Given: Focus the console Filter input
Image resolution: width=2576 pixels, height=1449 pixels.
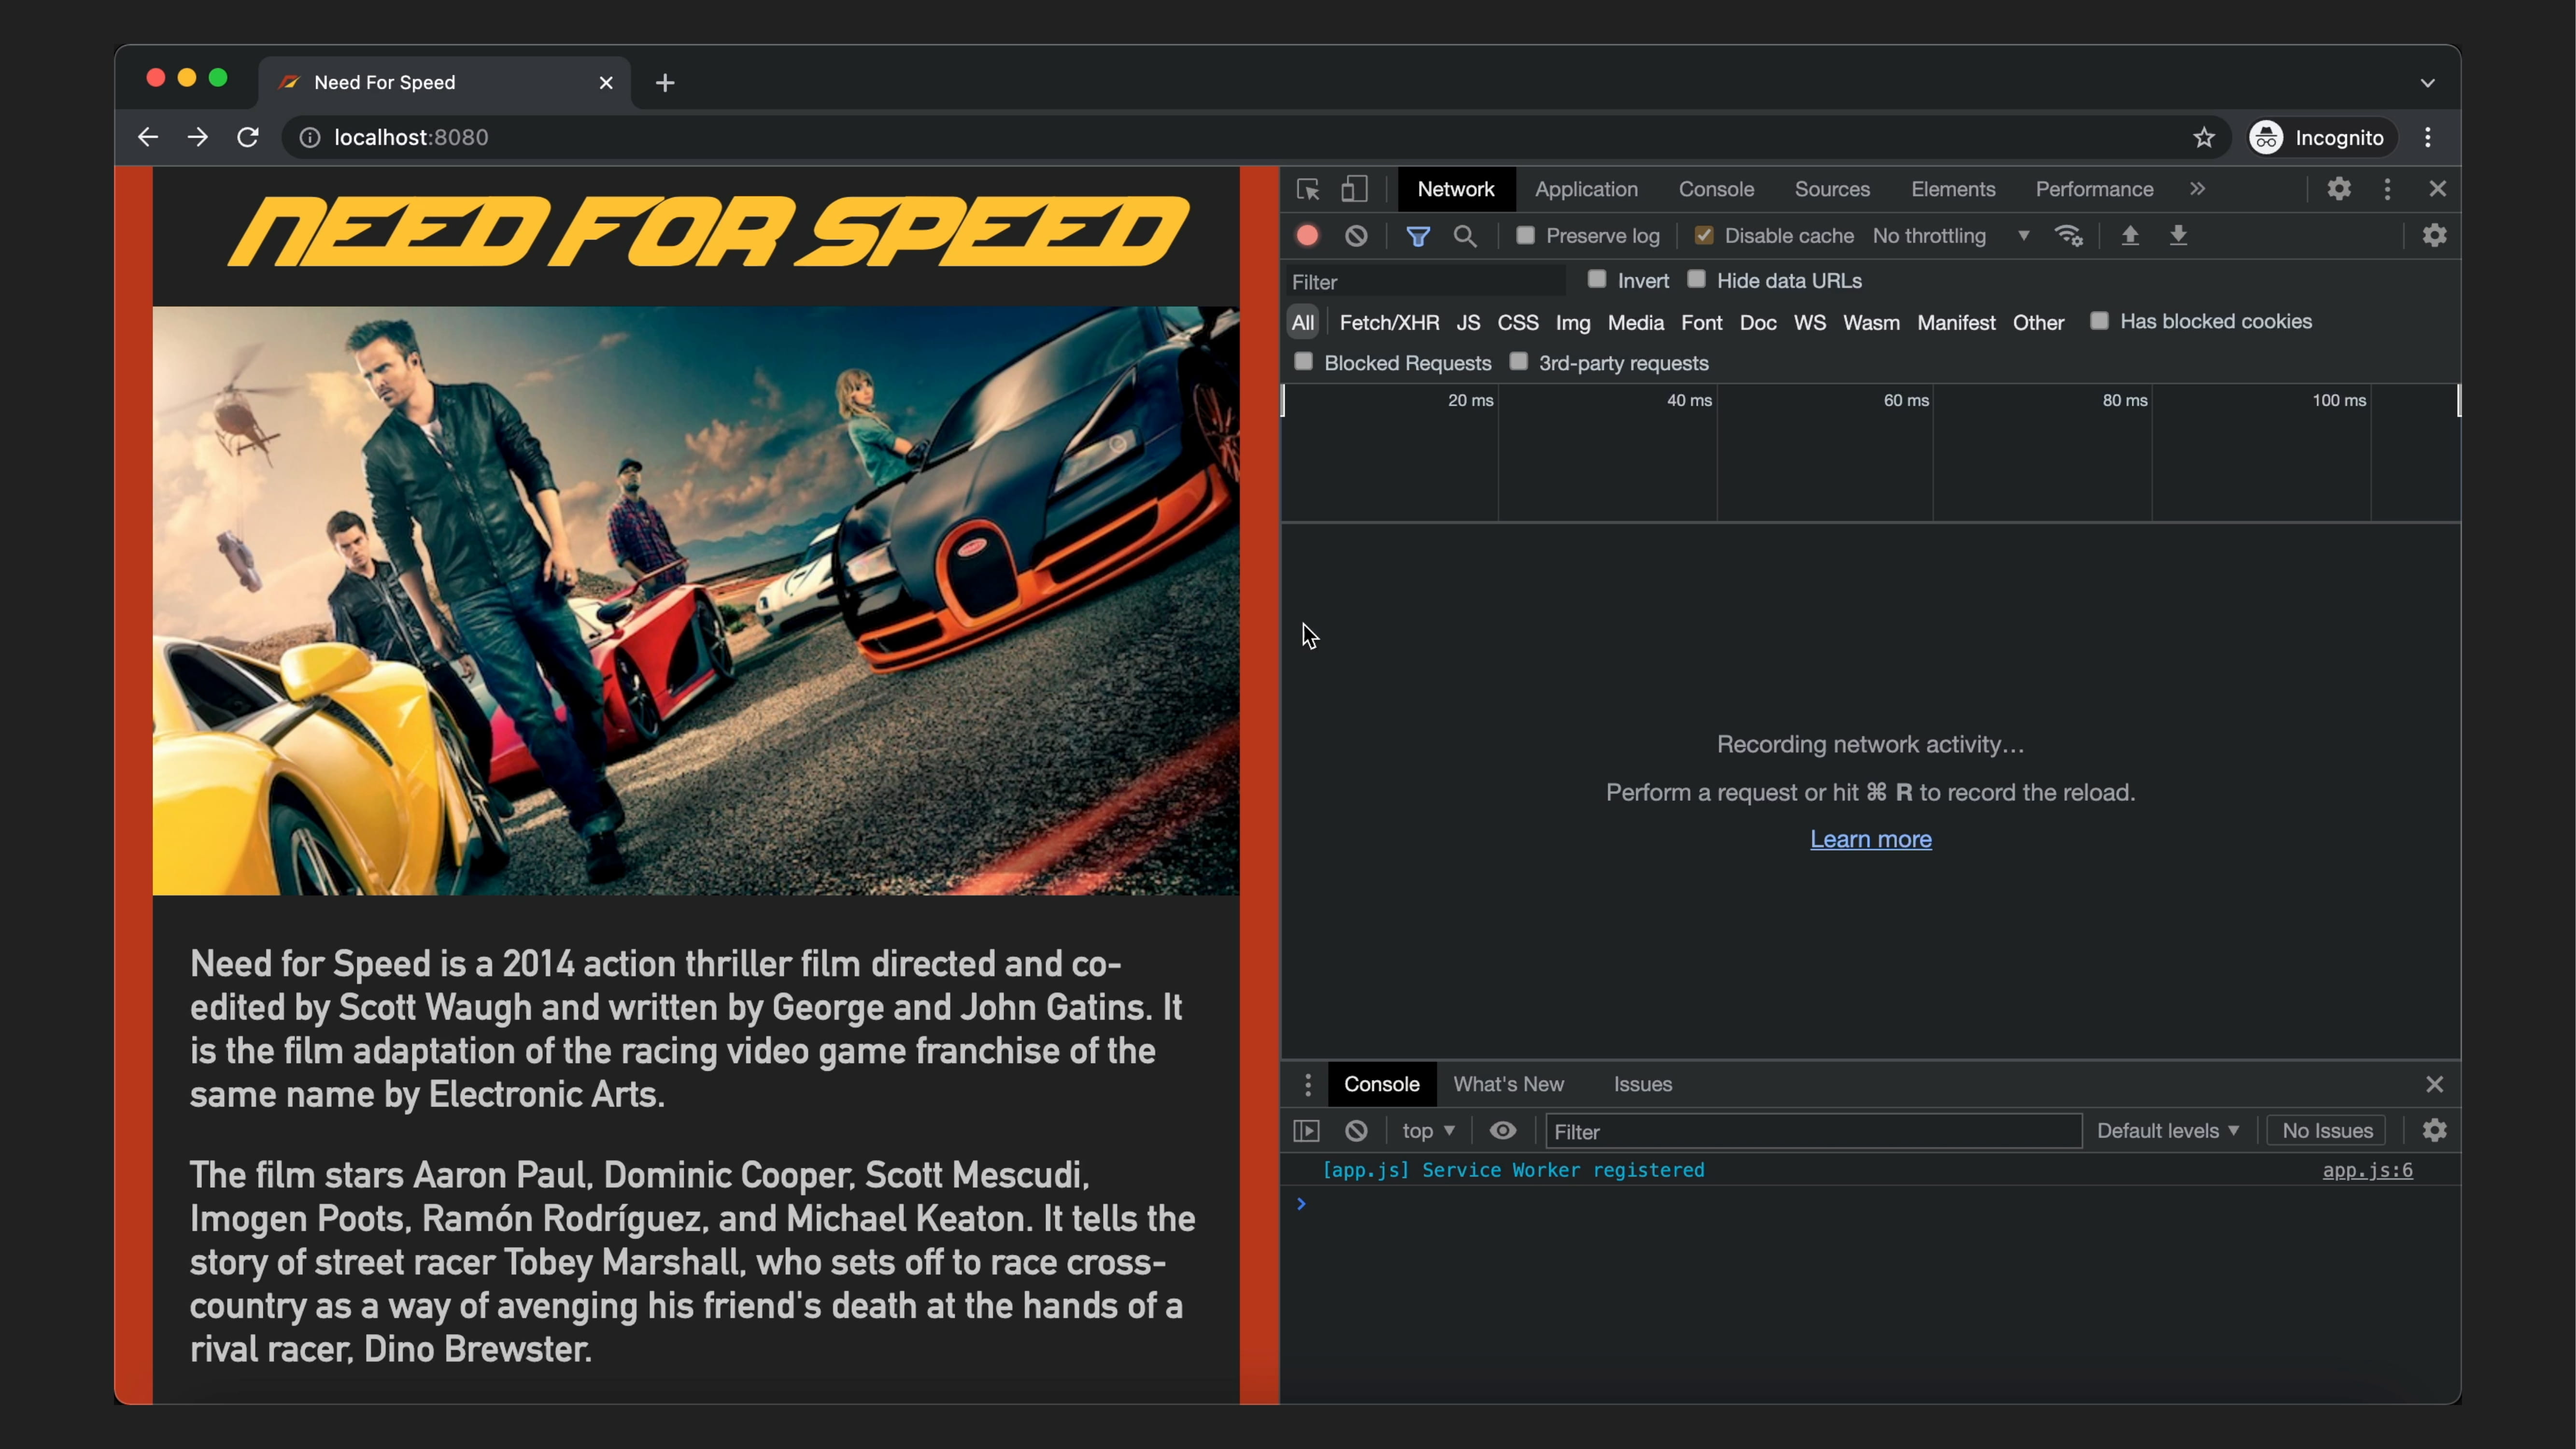Looking at the screenshot, I should pyautogui.click(x=1813, y=1131).
